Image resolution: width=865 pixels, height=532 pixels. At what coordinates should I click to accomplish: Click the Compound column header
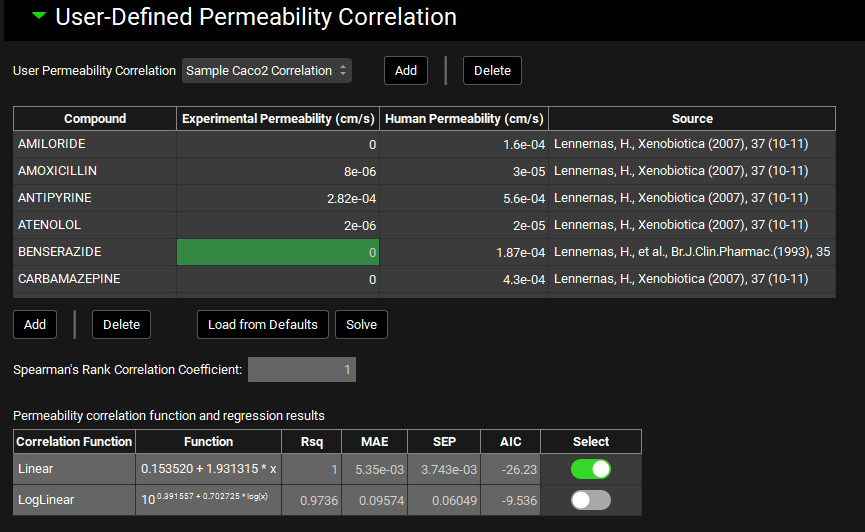tap(95, 118)
